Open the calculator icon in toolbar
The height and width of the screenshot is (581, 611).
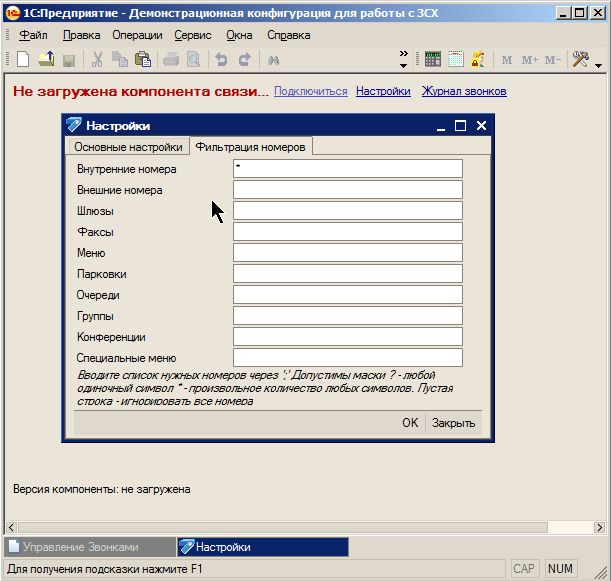pyautogui.click(x=433, y=60)
